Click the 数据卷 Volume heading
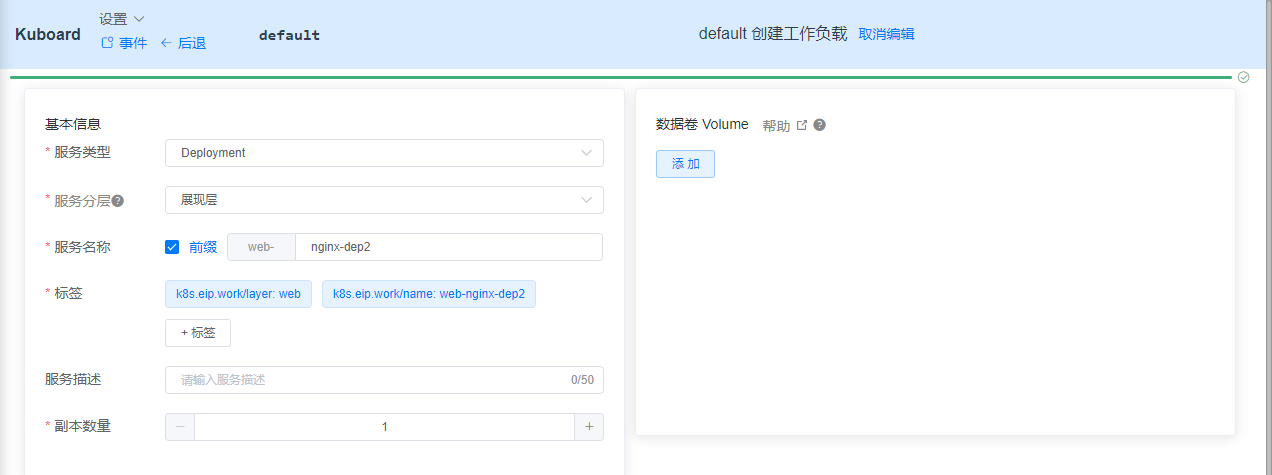The image size is (1272, 475). (x=702, y=125)
